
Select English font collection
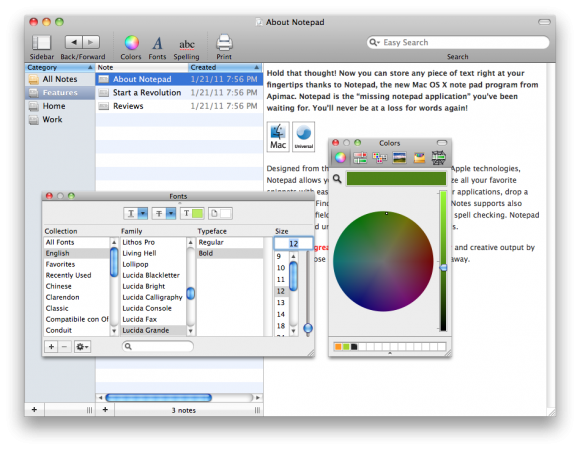point(76,253)
